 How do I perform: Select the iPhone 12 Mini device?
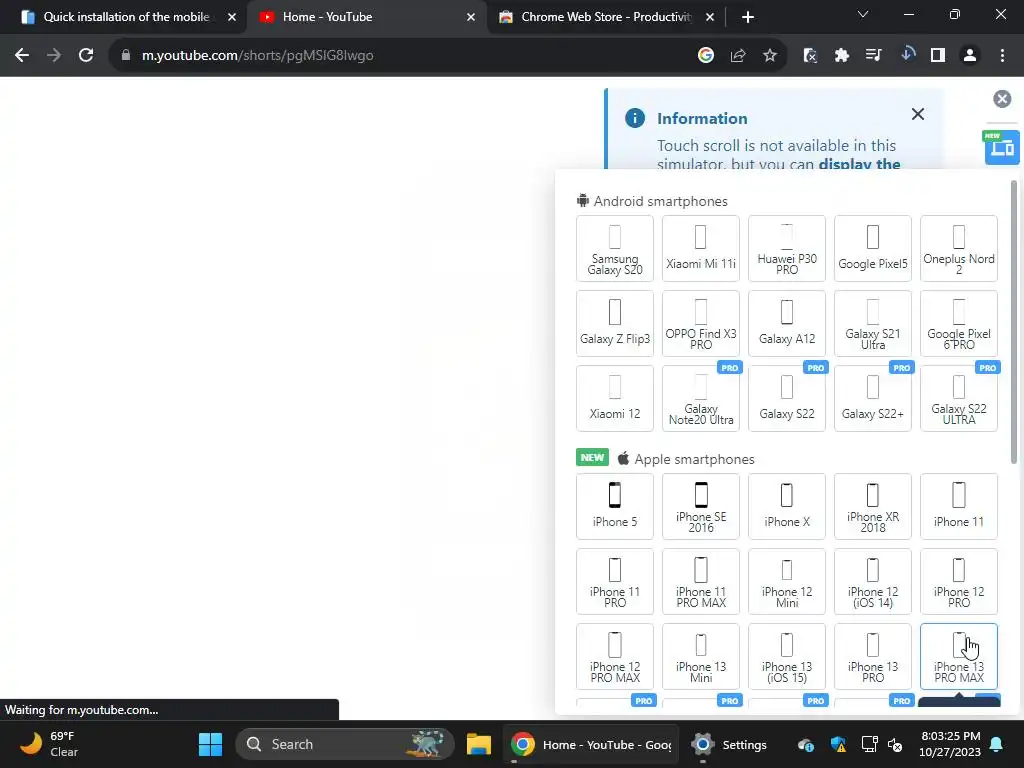click(x=787, y=581)
